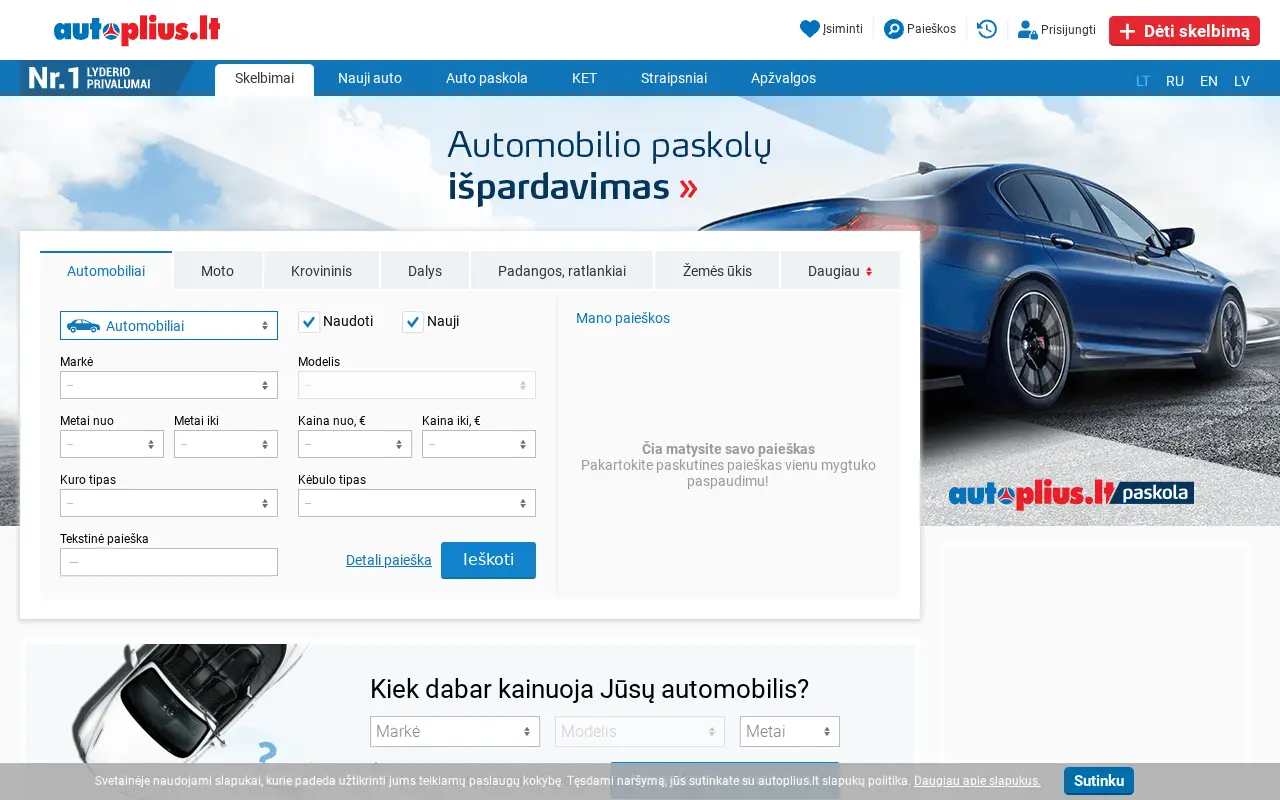Open saved items heart icon
This screenshot has width=1280, height=800.
(810, 29)
